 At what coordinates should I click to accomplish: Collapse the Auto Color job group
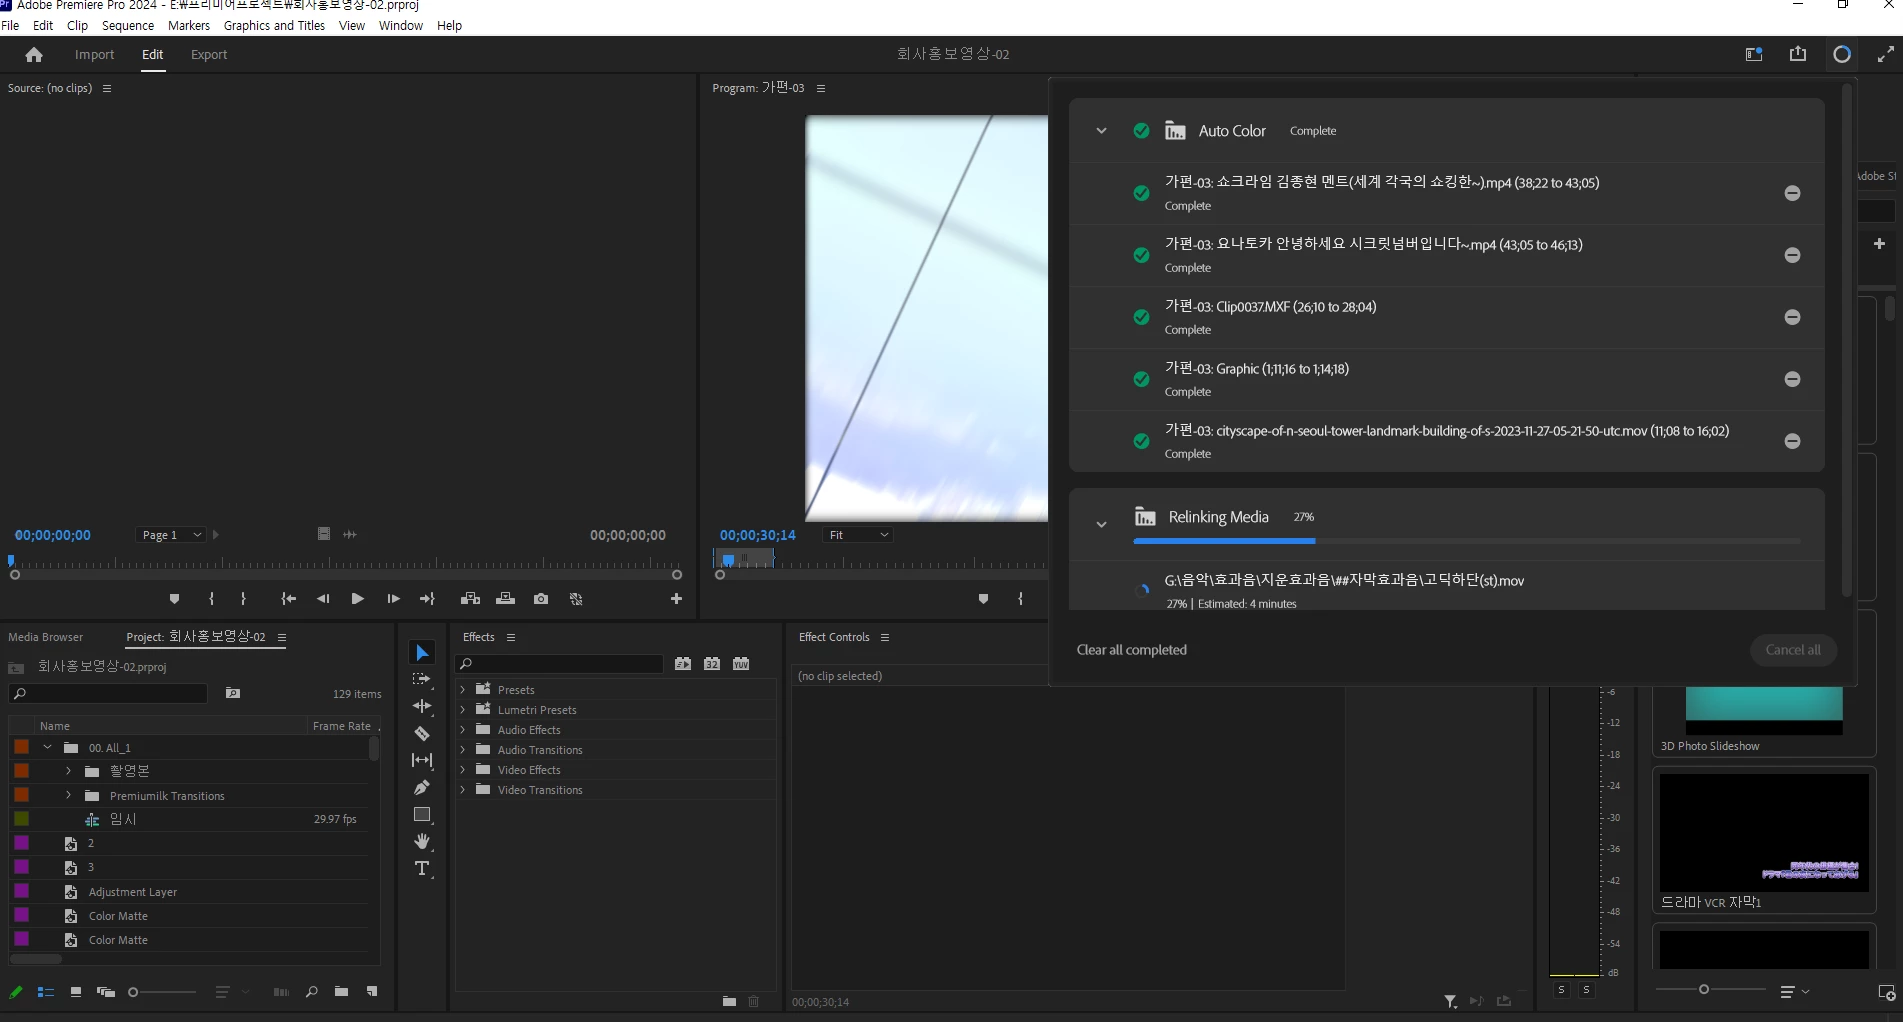point(1101,131)
